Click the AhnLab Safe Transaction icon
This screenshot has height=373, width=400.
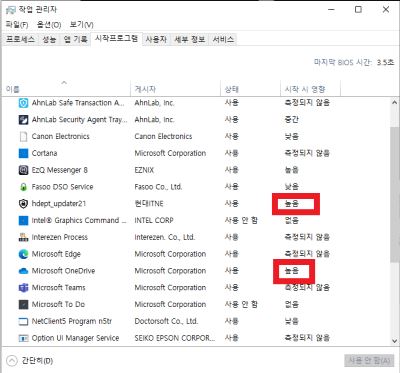click(x=23, y=103)
